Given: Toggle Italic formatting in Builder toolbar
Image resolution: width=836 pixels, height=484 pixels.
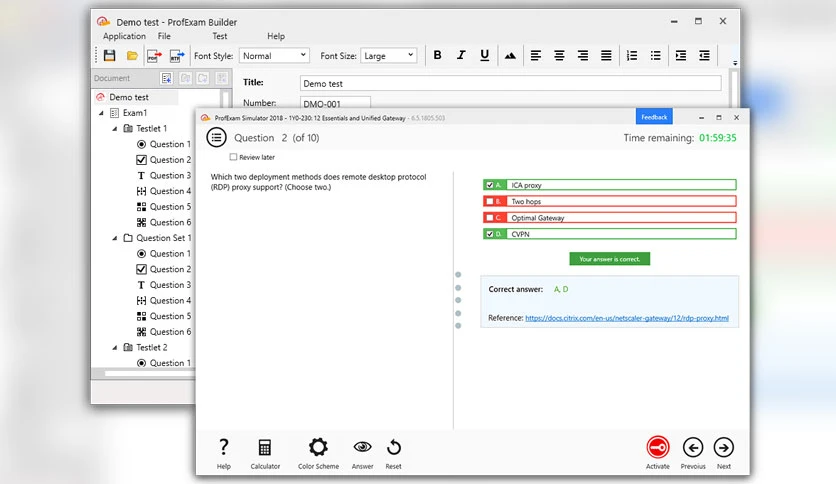Looking at the screenshot, I should [x=461, y=55].
